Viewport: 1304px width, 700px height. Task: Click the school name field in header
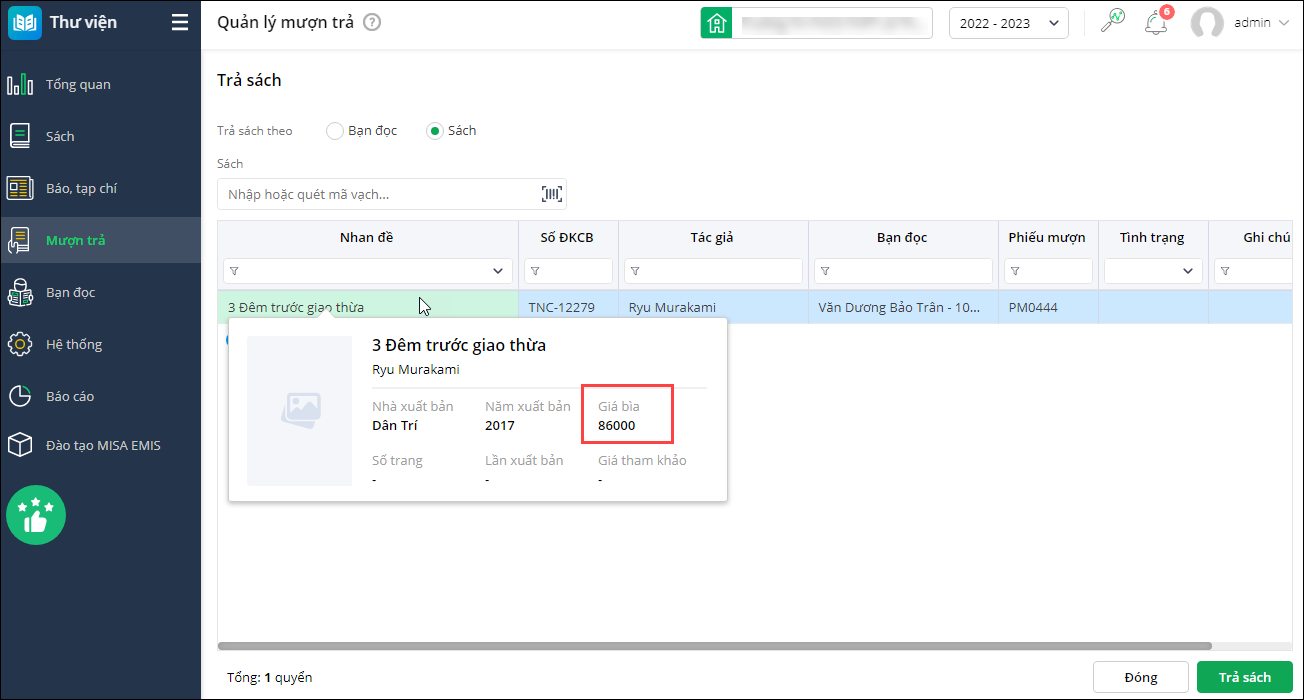click(x=832, y=23)
